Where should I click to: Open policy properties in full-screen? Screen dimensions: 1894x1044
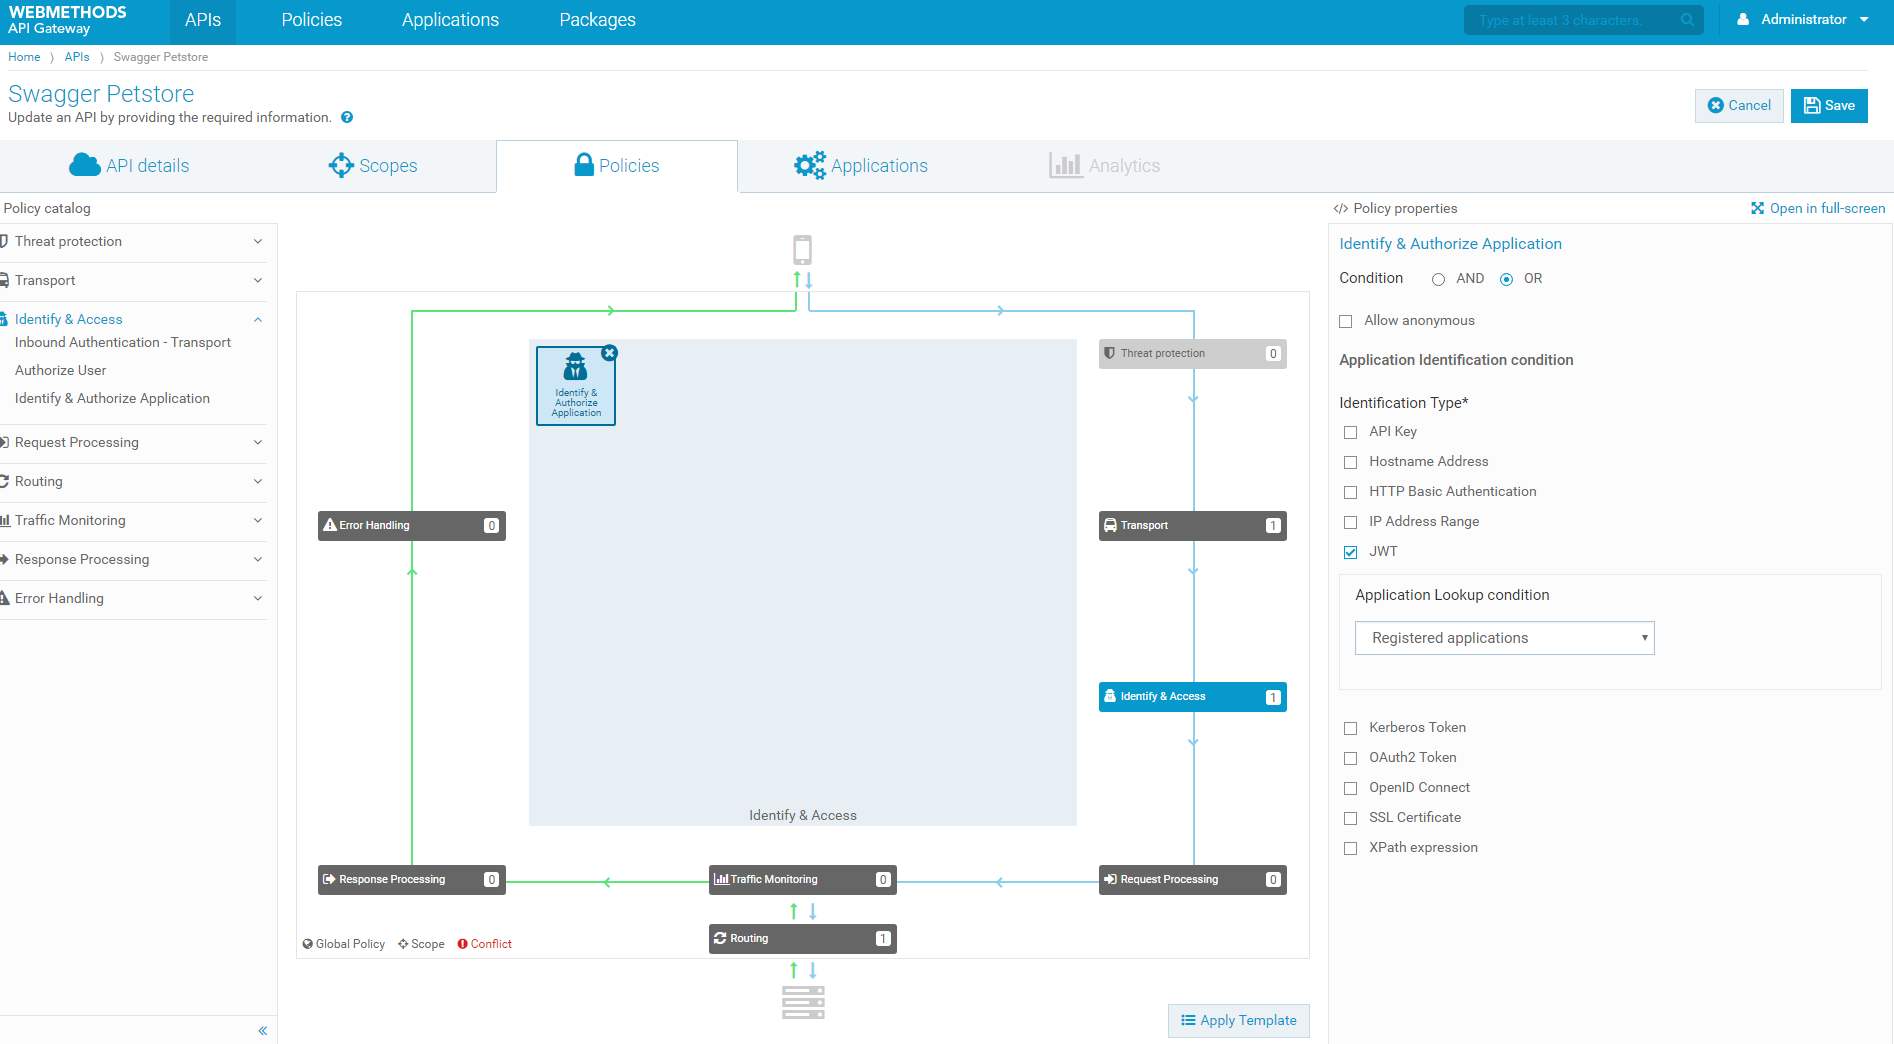pos(1818,209)
